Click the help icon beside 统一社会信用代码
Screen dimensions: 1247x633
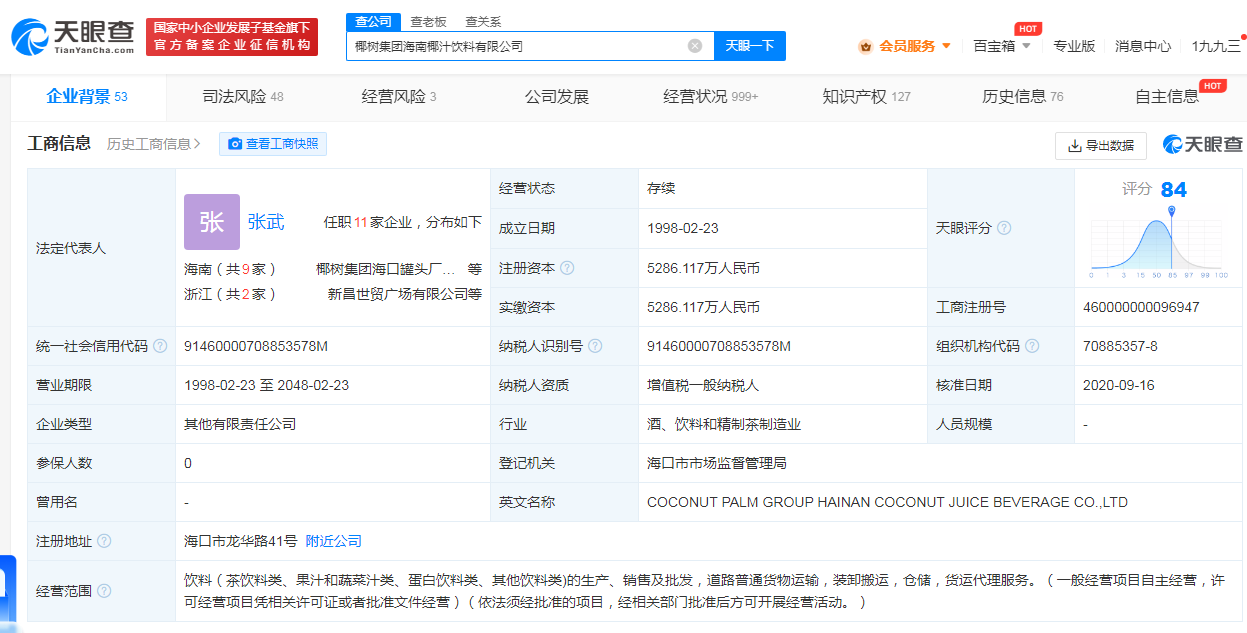161,345
